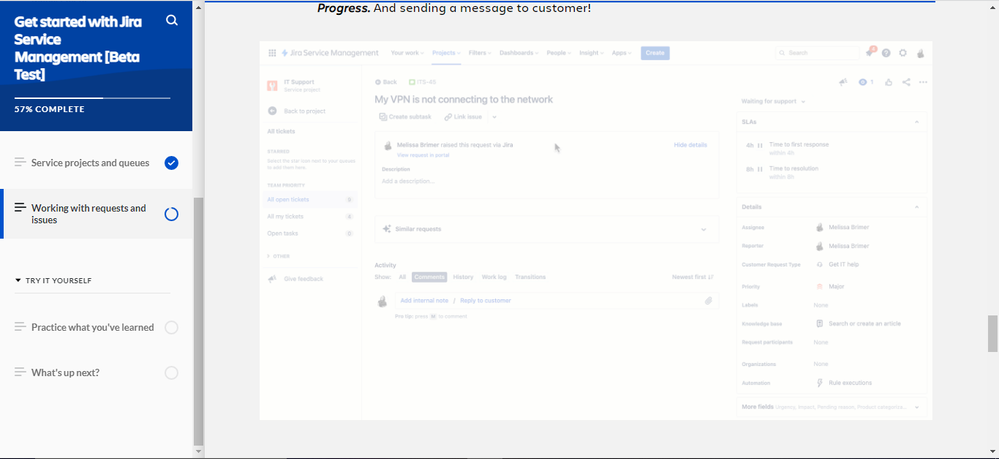This screenshot has width=999, height=459.
Task: Open the Insight menu
Action: (592, 53)
